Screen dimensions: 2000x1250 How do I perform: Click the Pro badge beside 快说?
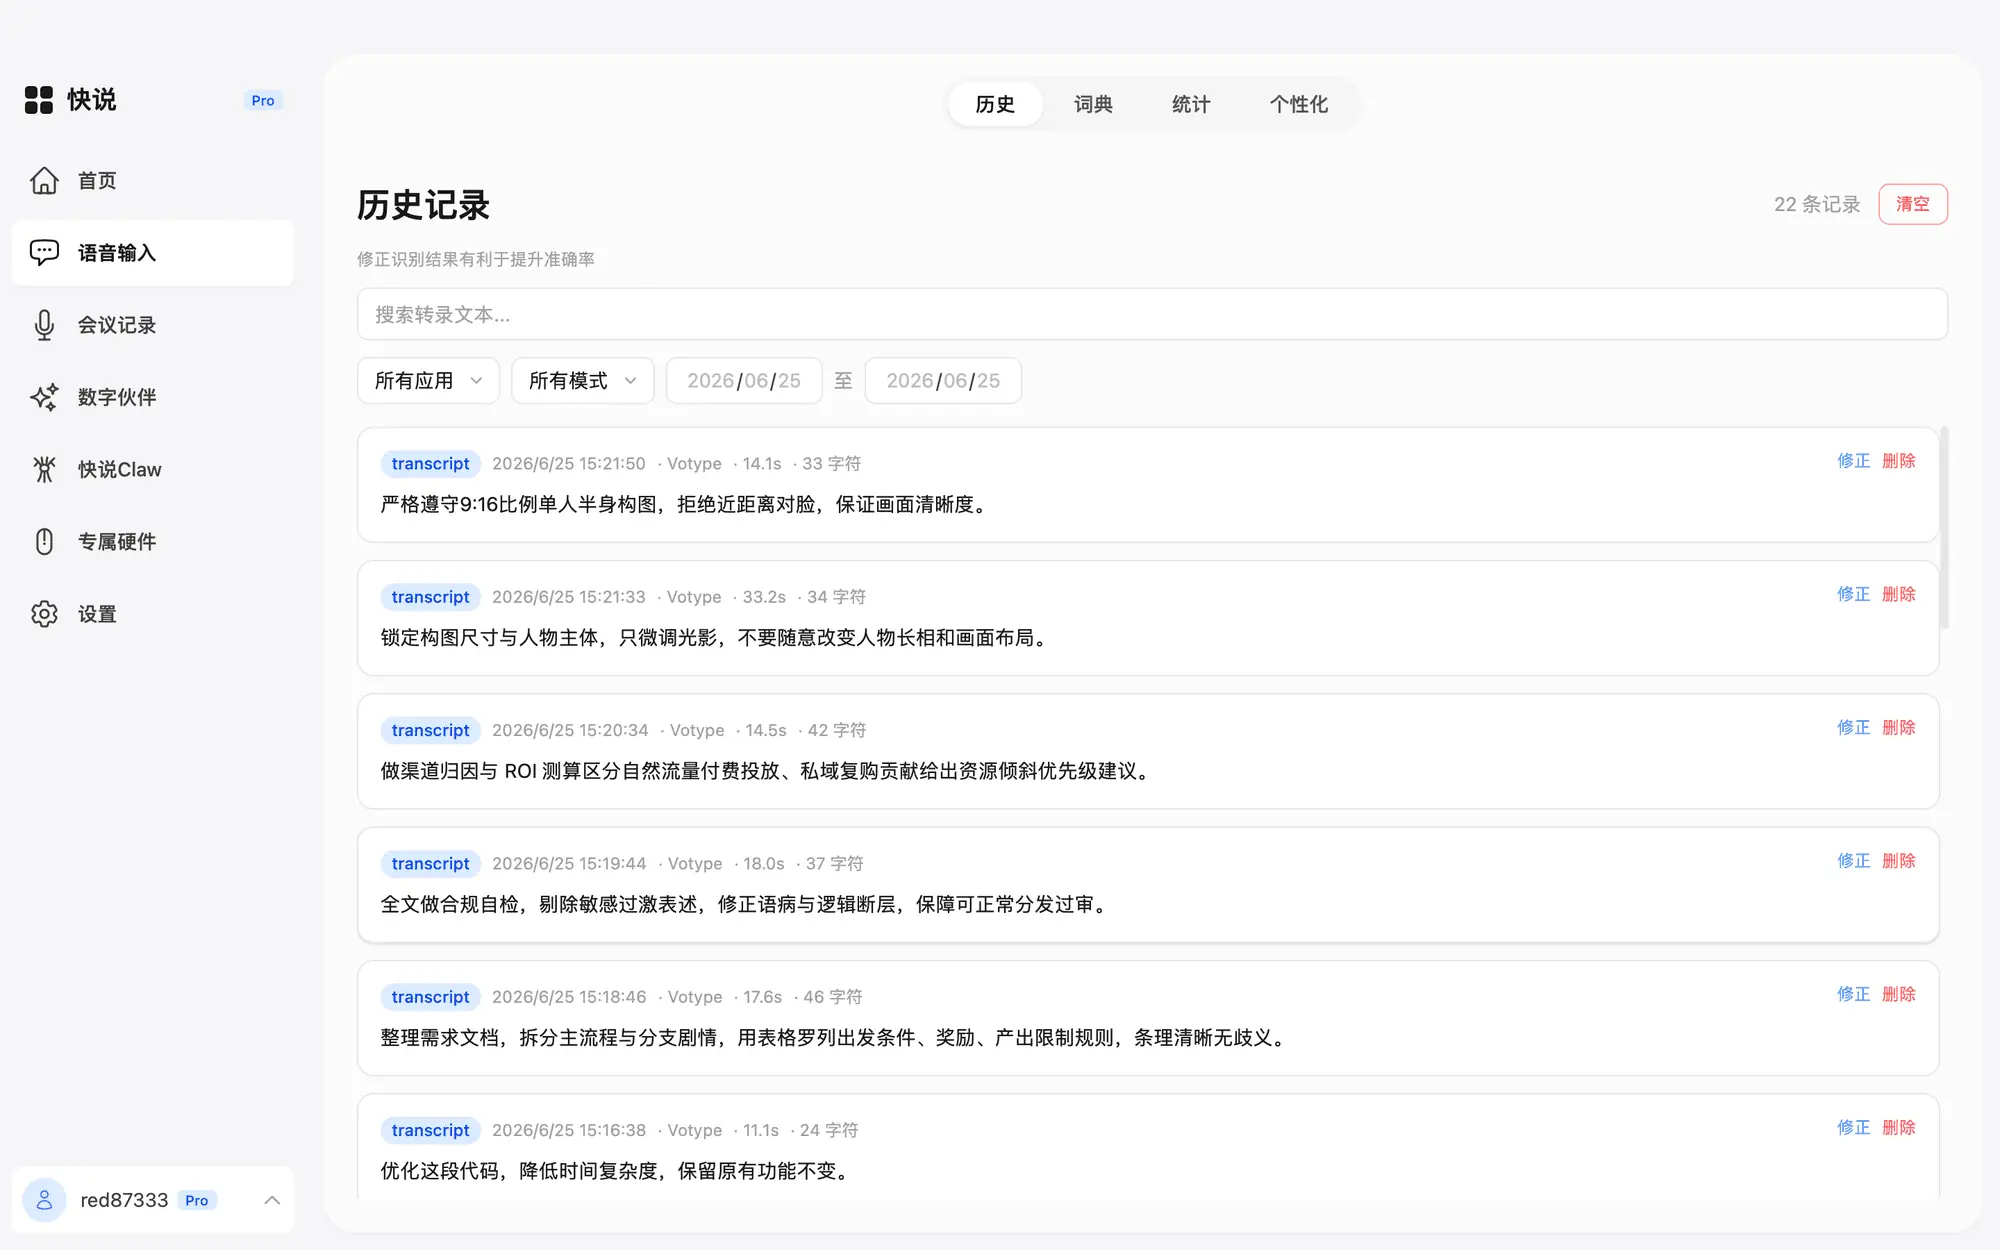click(x=263, y=100)
